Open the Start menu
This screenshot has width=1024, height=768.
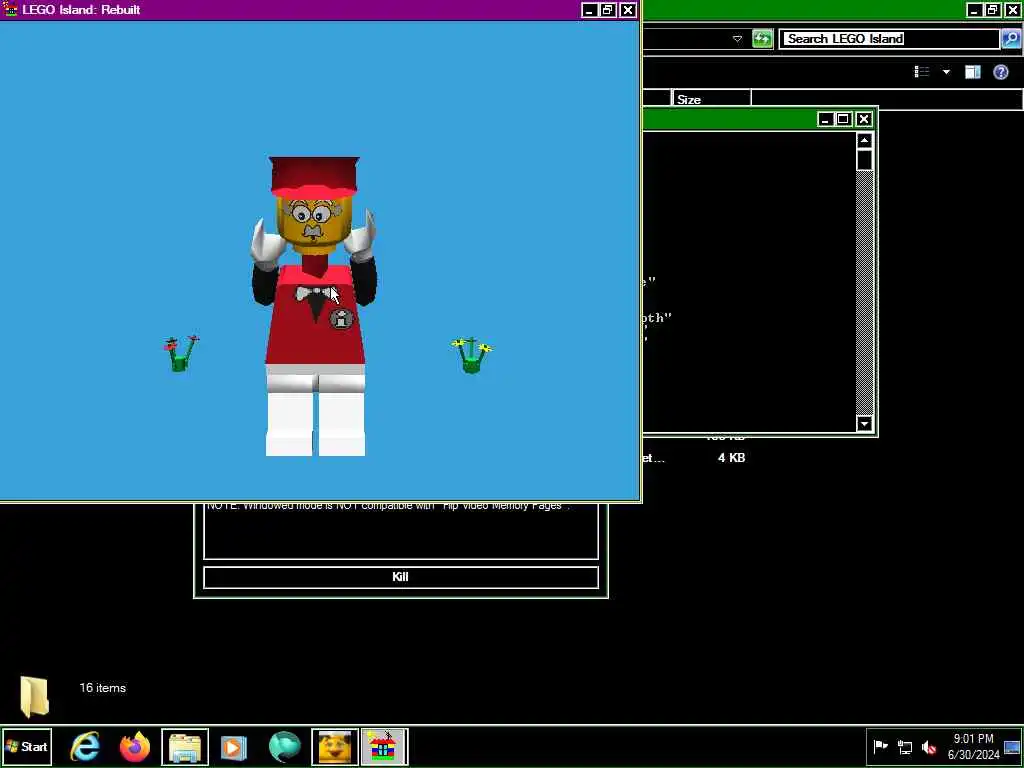click(26, 746)
